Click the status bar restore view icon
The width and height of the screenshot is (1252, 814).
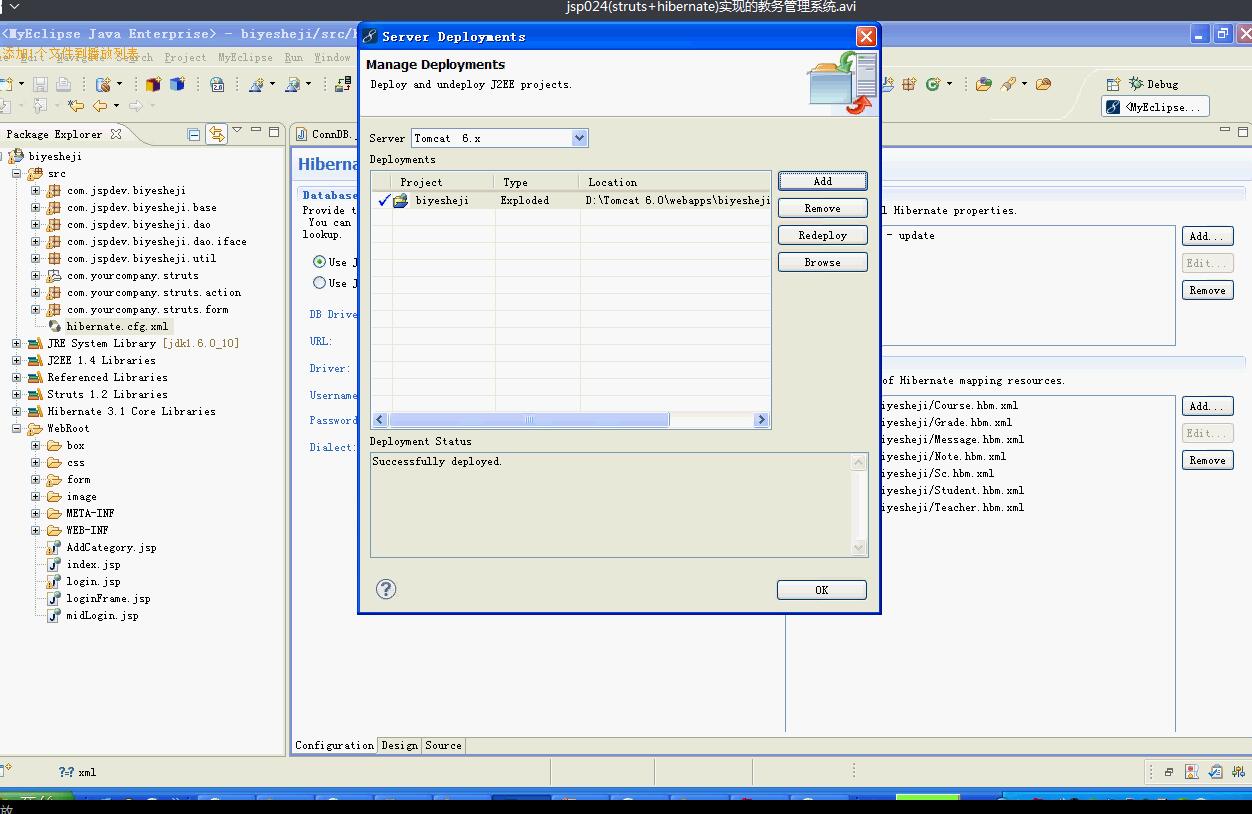pyautogui.click(x=1168, y=772)
